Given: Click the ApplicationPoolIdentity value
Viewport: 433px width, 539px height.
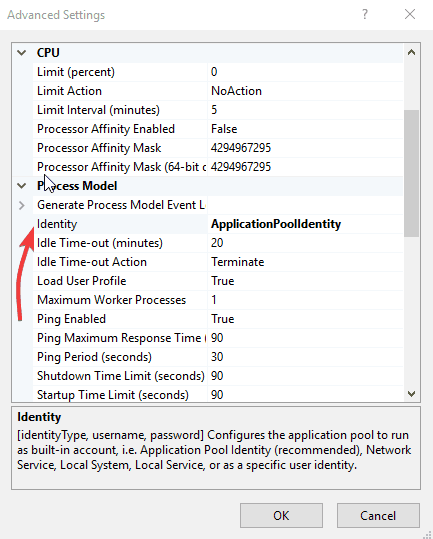Looking at the screenshot, I should pyautogui.click(x=276, y=224).
